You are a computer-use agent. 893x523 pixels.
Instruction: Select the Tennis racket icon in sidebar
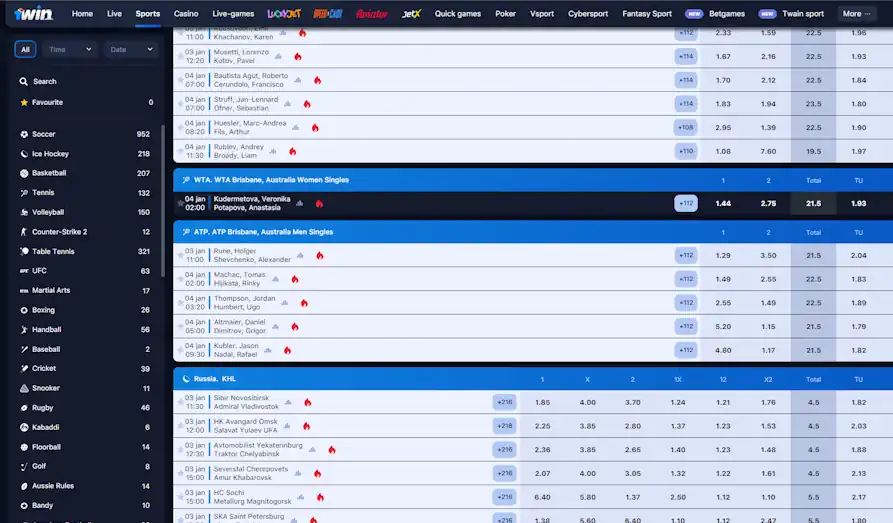pos(24,193)
